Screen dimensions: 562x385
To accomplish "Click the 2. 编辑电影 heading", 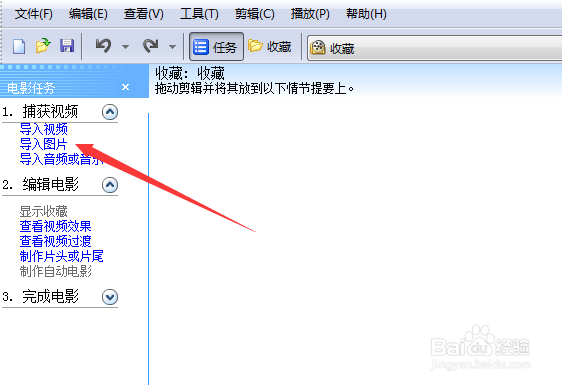I will click(40, 185).
